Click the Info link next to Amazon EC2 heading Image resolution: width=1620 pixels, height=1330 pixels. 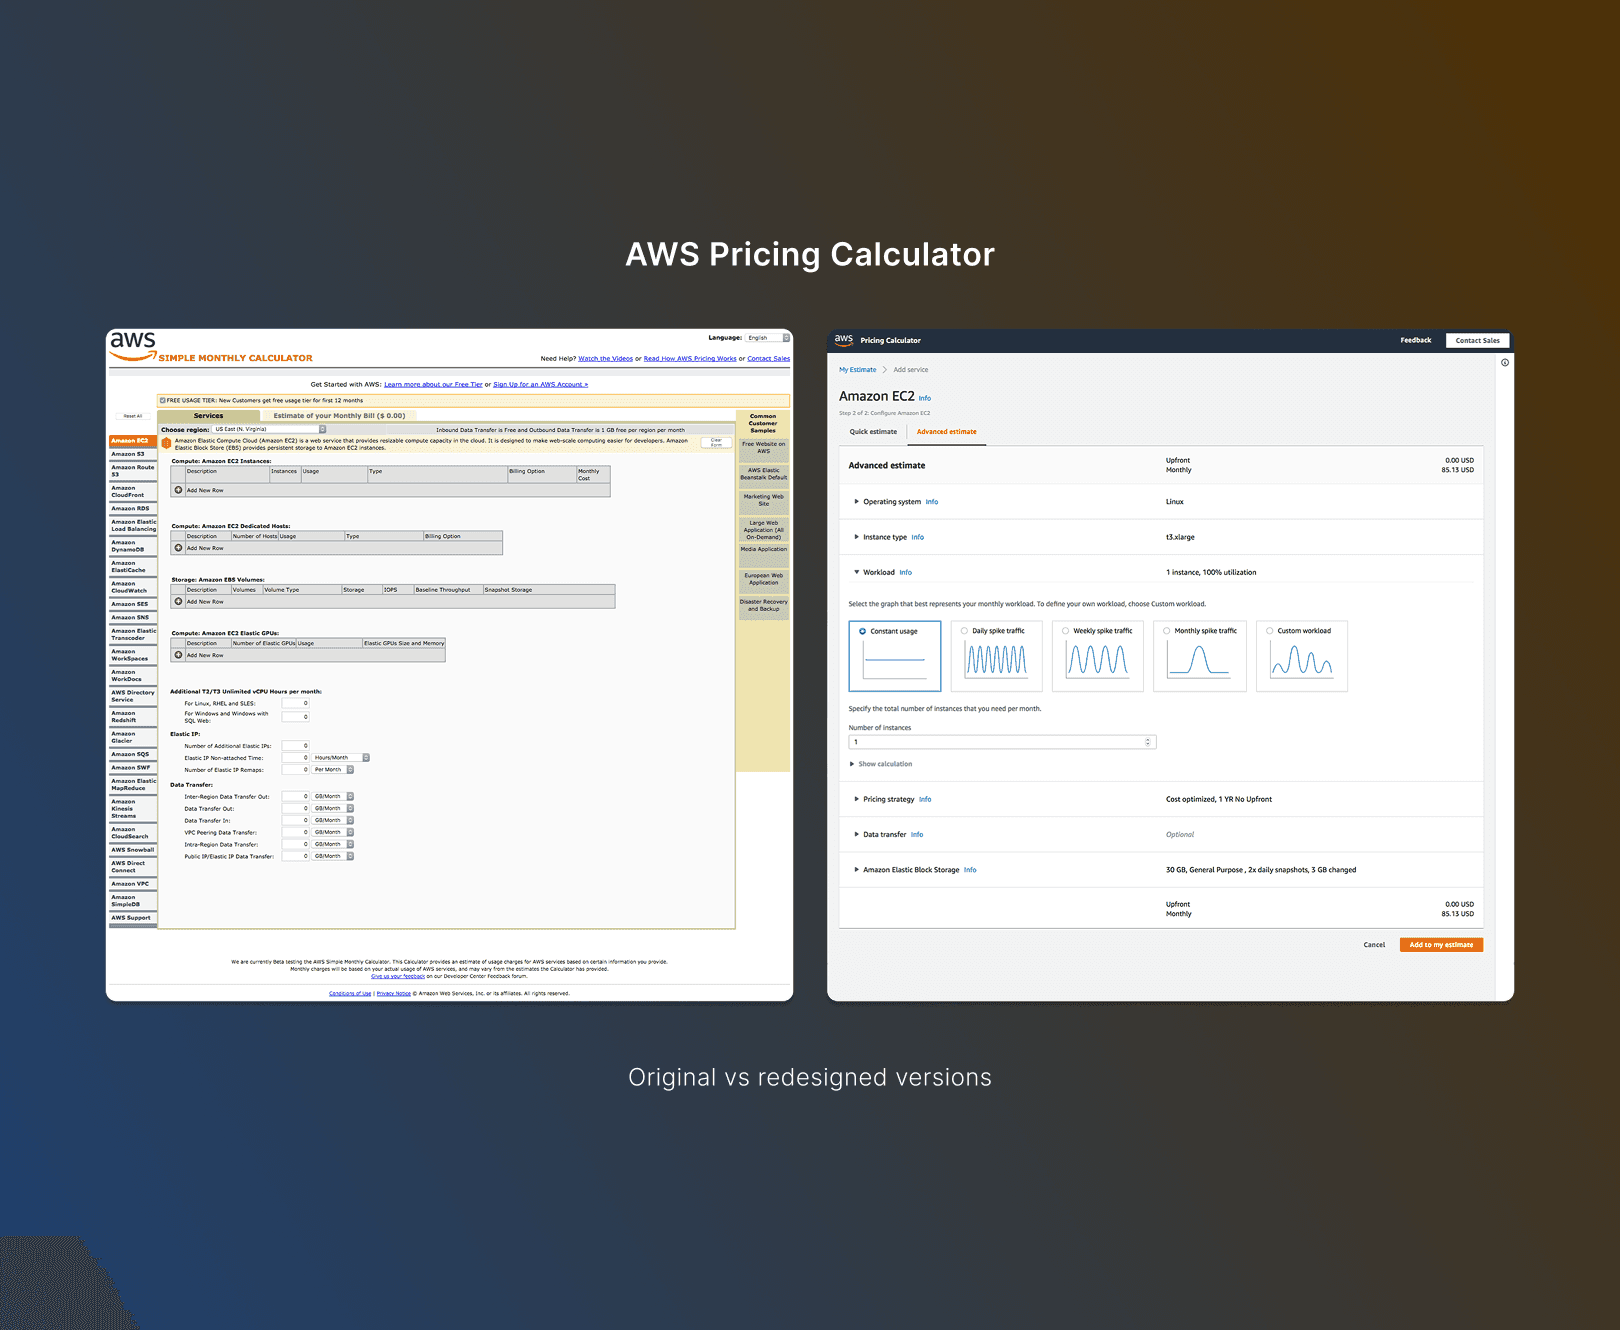(x=925, y=398)
